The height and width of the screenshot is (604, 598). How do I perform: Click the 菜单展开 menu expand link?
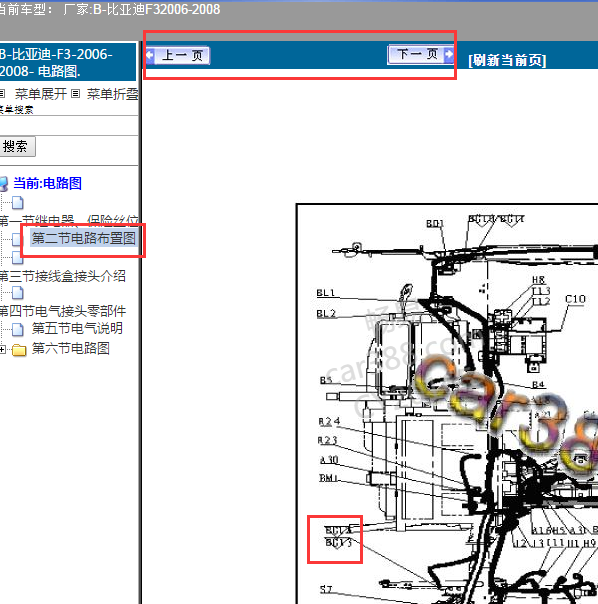(x=41, y=94)
